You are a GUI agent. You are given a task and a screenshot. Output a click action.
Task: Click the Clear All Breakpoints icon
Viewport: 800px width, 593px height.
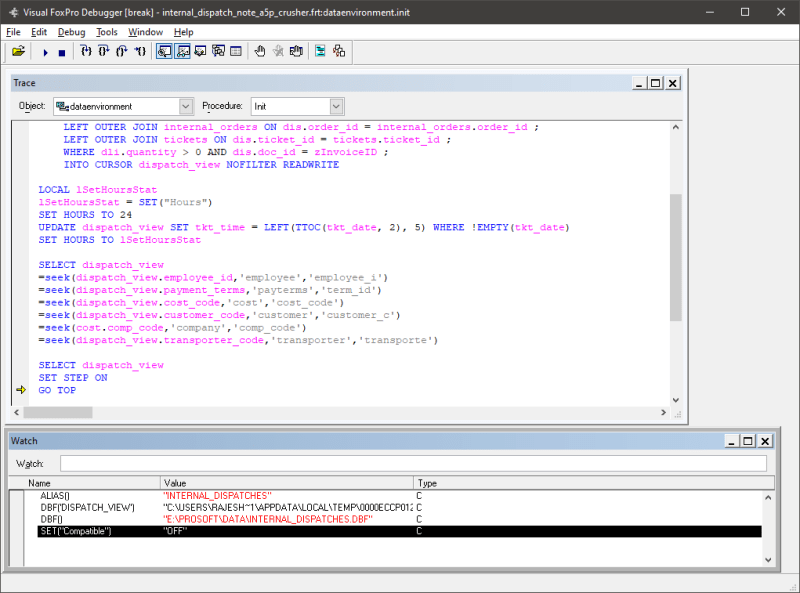tap(278, 51)
